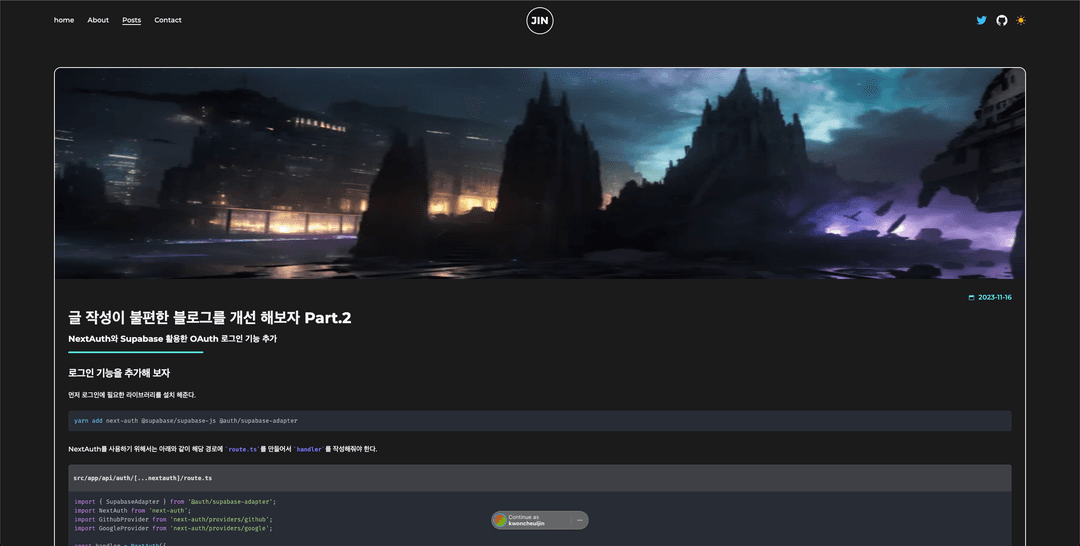The image size is (1080, 546).
Task: Click the import GoogleProvider code line
Action: (173, 529)
